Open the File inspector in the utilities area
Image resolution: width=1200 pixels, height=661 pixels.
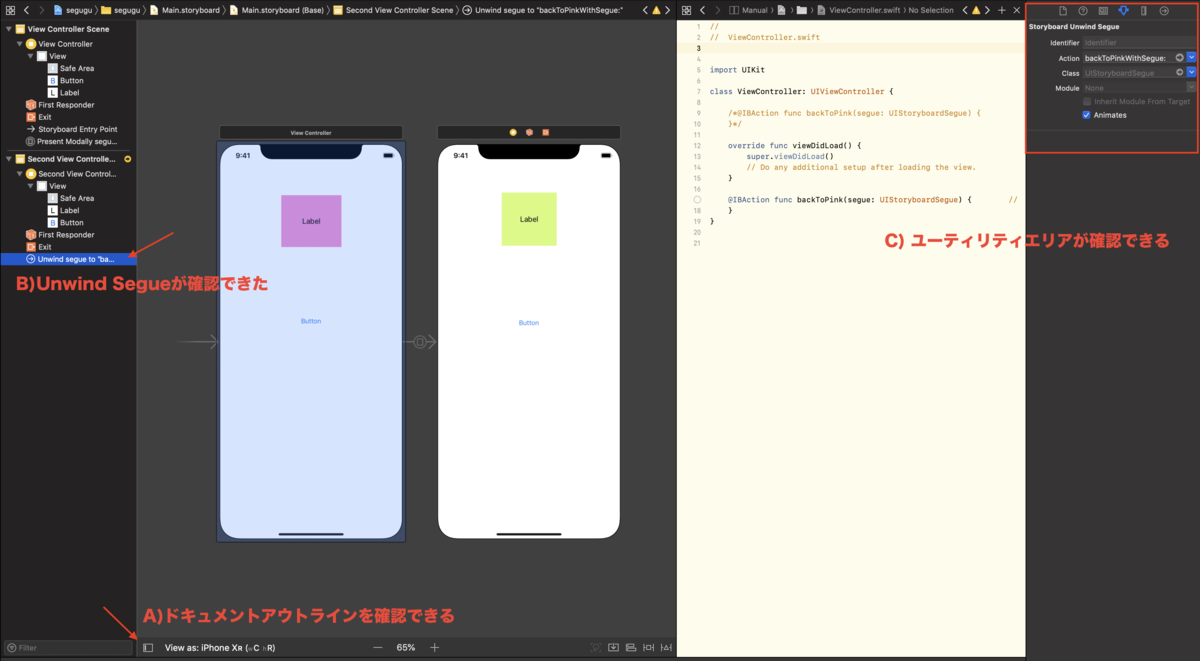1063,11
